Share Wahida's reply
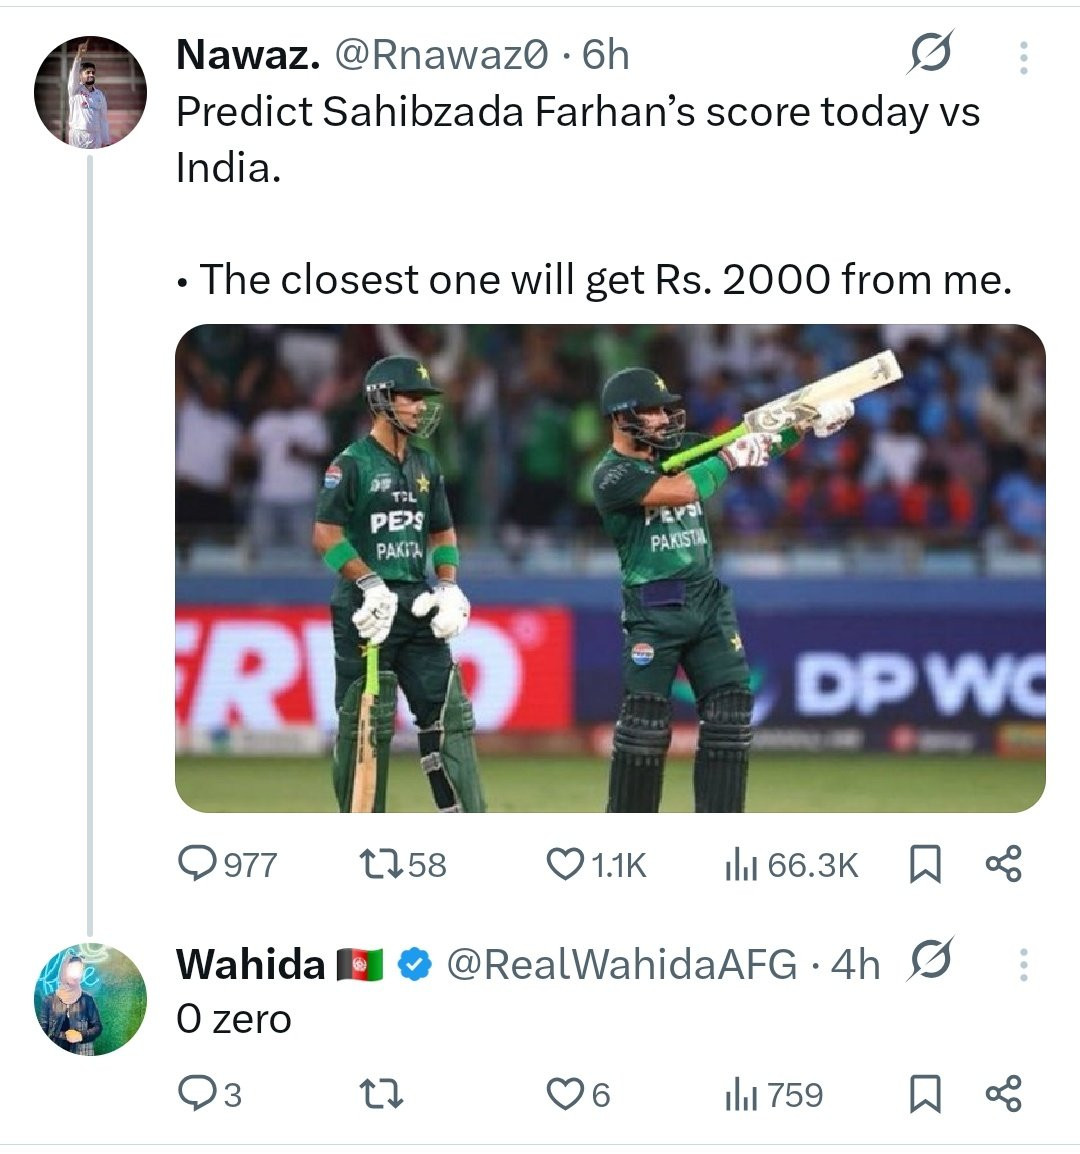The width and height of the screenshot is (1080, 1154). (1003, 1095)
